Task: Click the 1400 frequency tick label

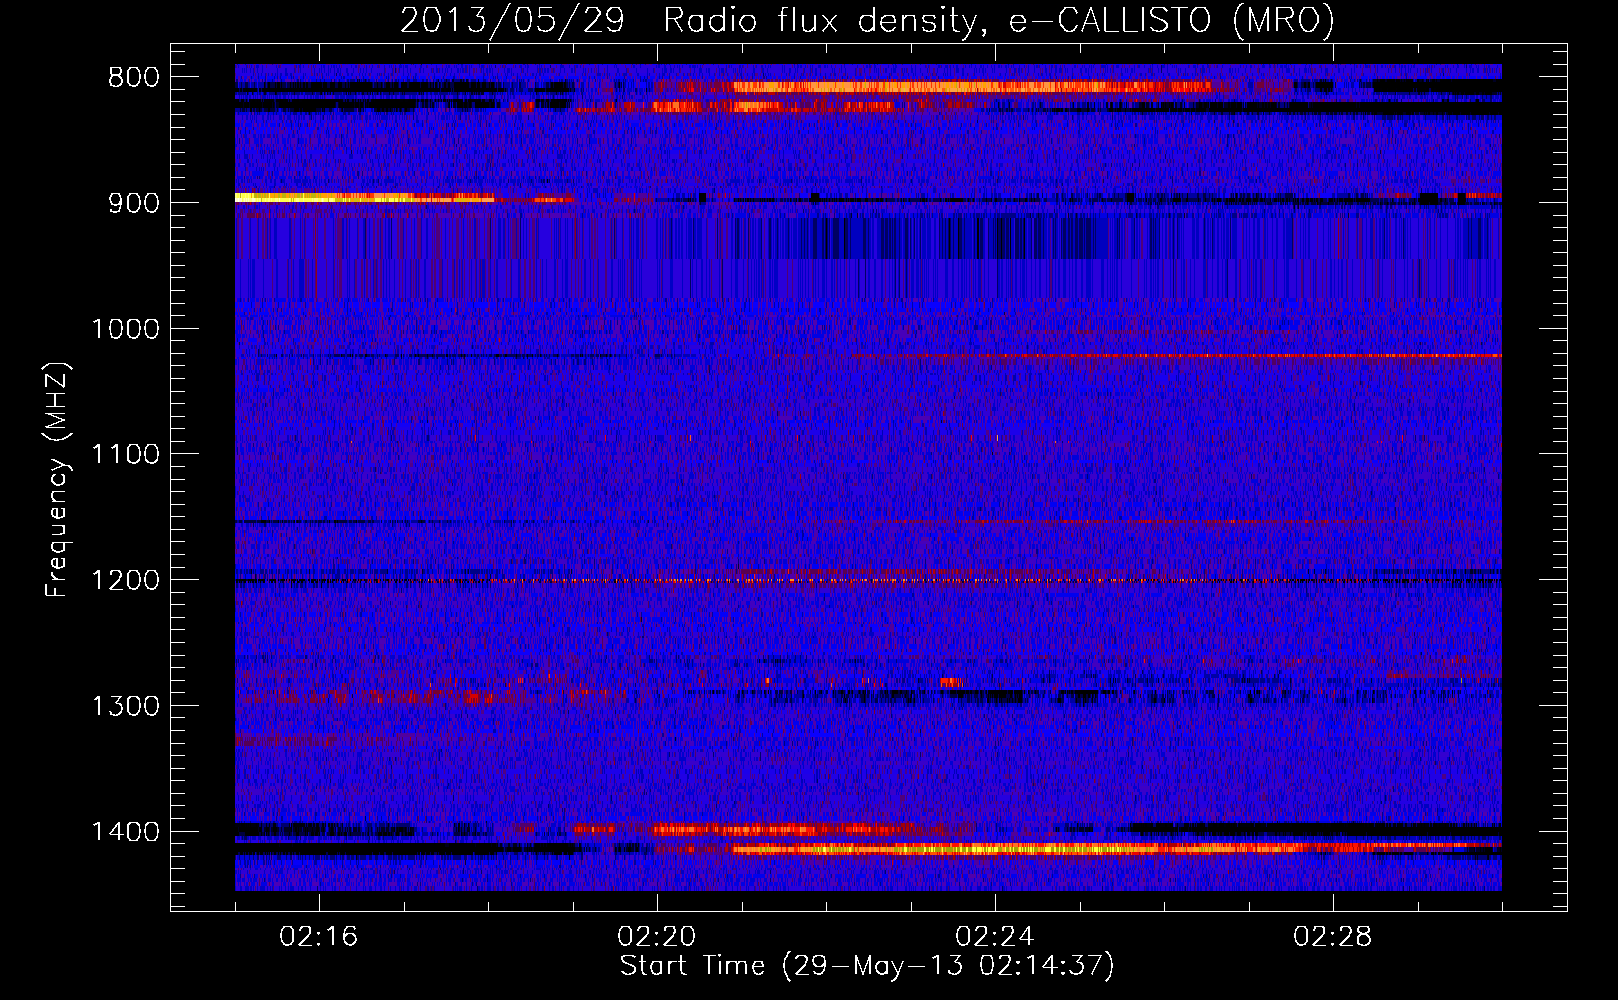Action: [125, 832]
